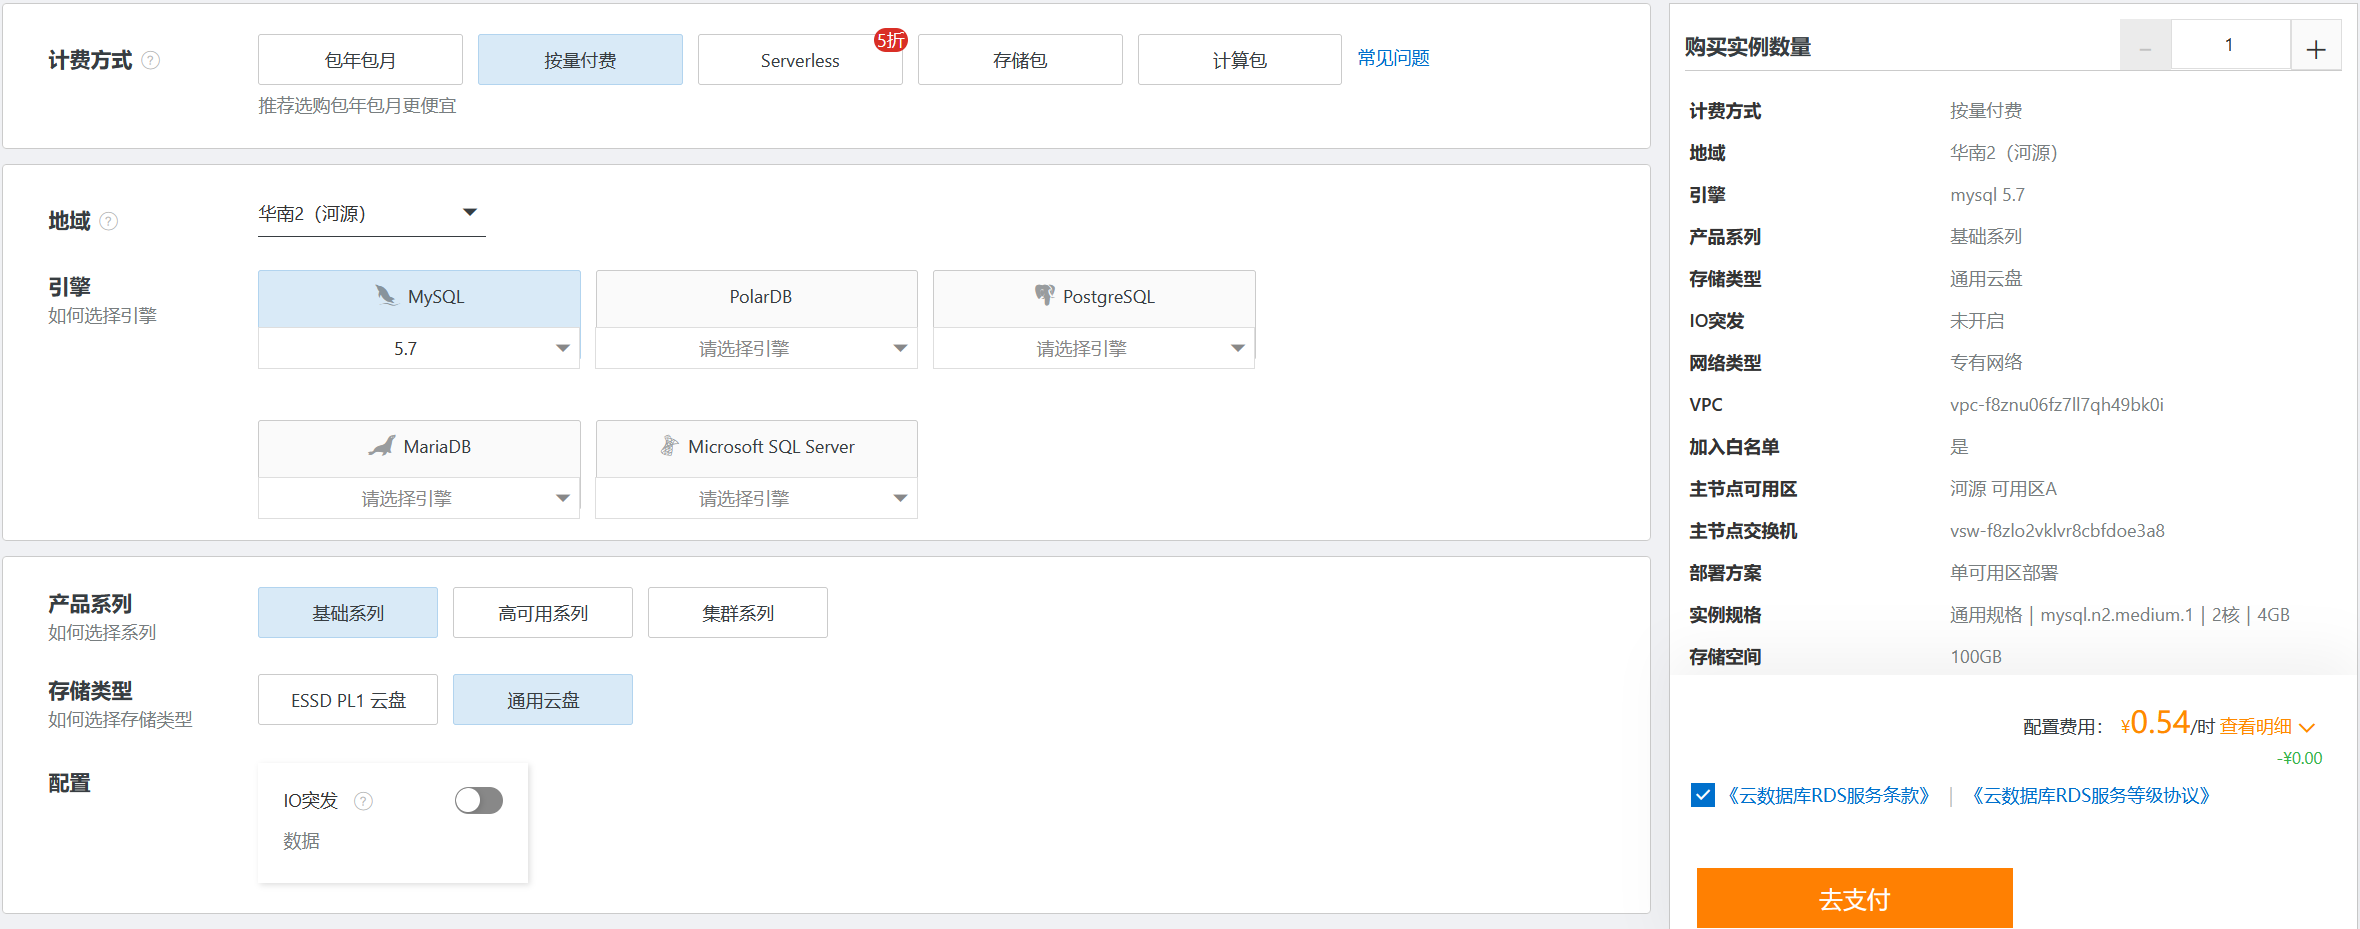
Task: Click the Microsoft SQL Server icon
Action: pos(669,446)
